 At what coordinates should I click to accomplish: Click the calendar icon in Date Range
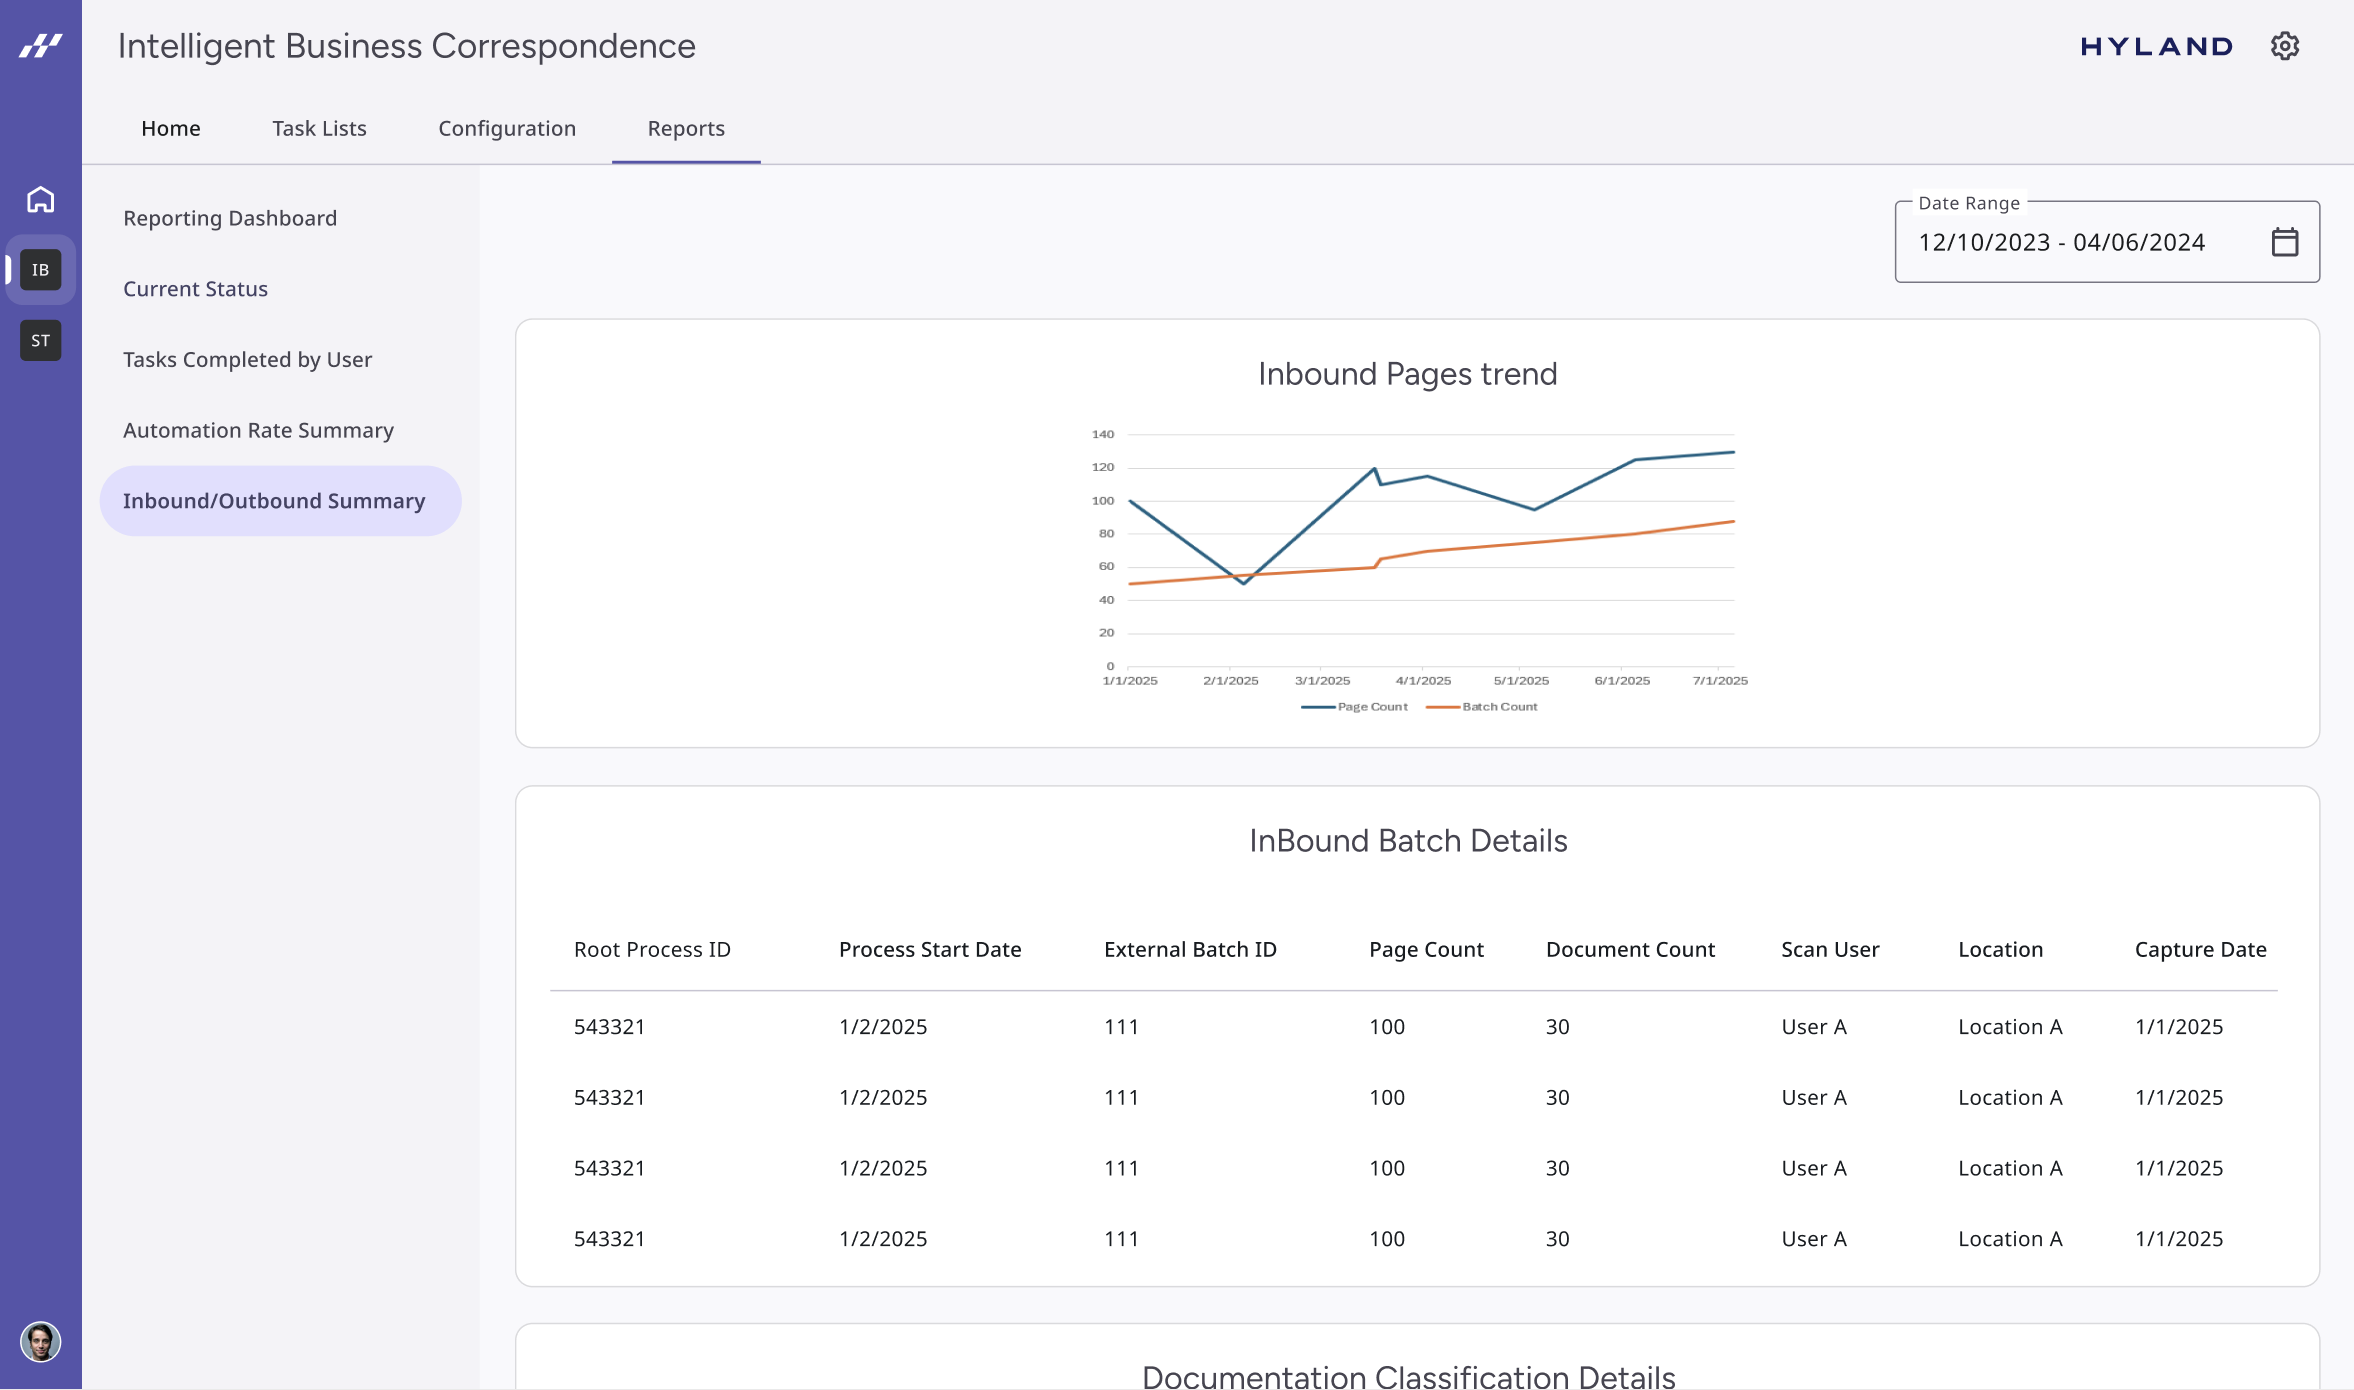coord(2284,242)
